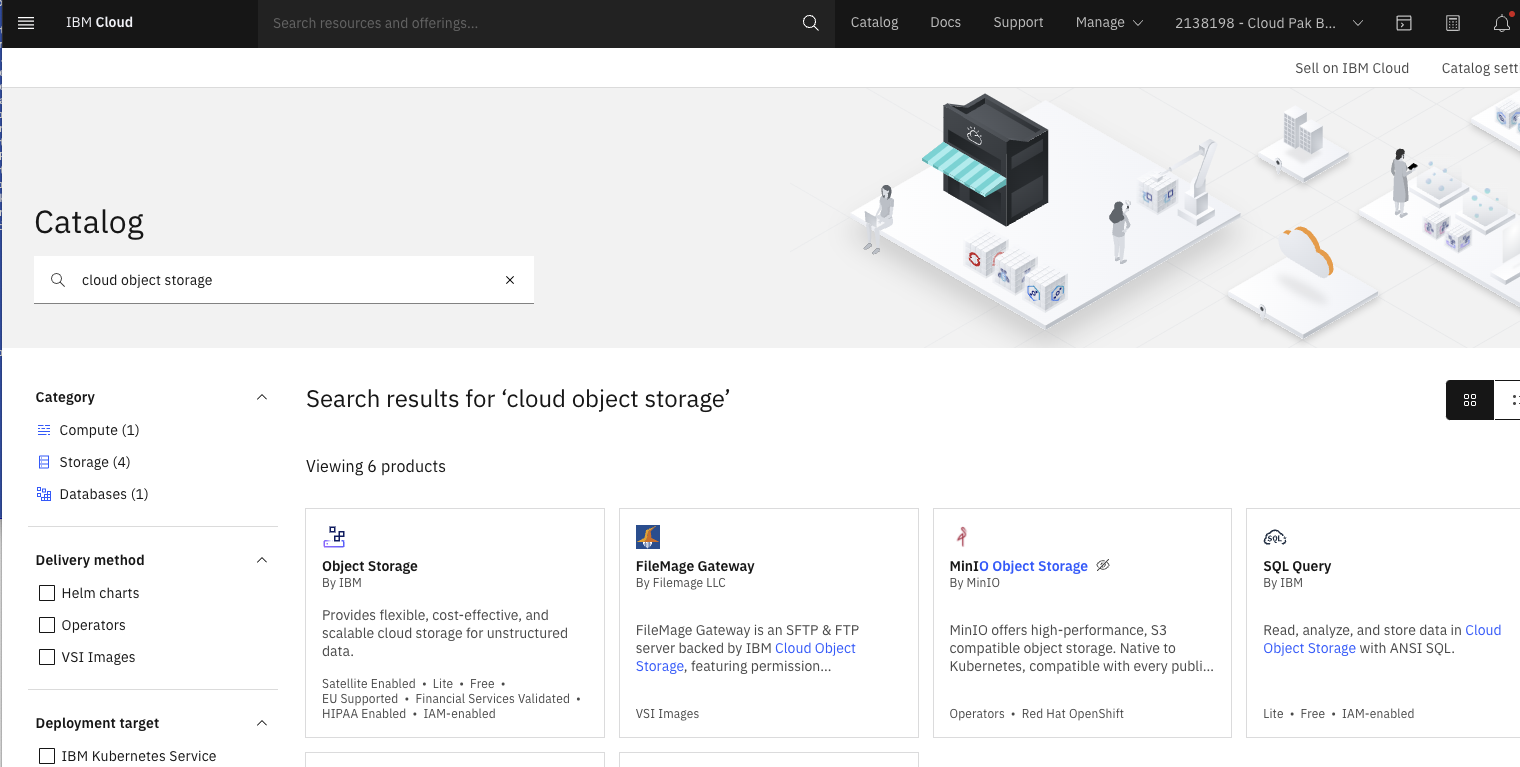The image size is (1520, 767).
Task: Click the 'By Filemage LLC' text
Action: (681, 583)
